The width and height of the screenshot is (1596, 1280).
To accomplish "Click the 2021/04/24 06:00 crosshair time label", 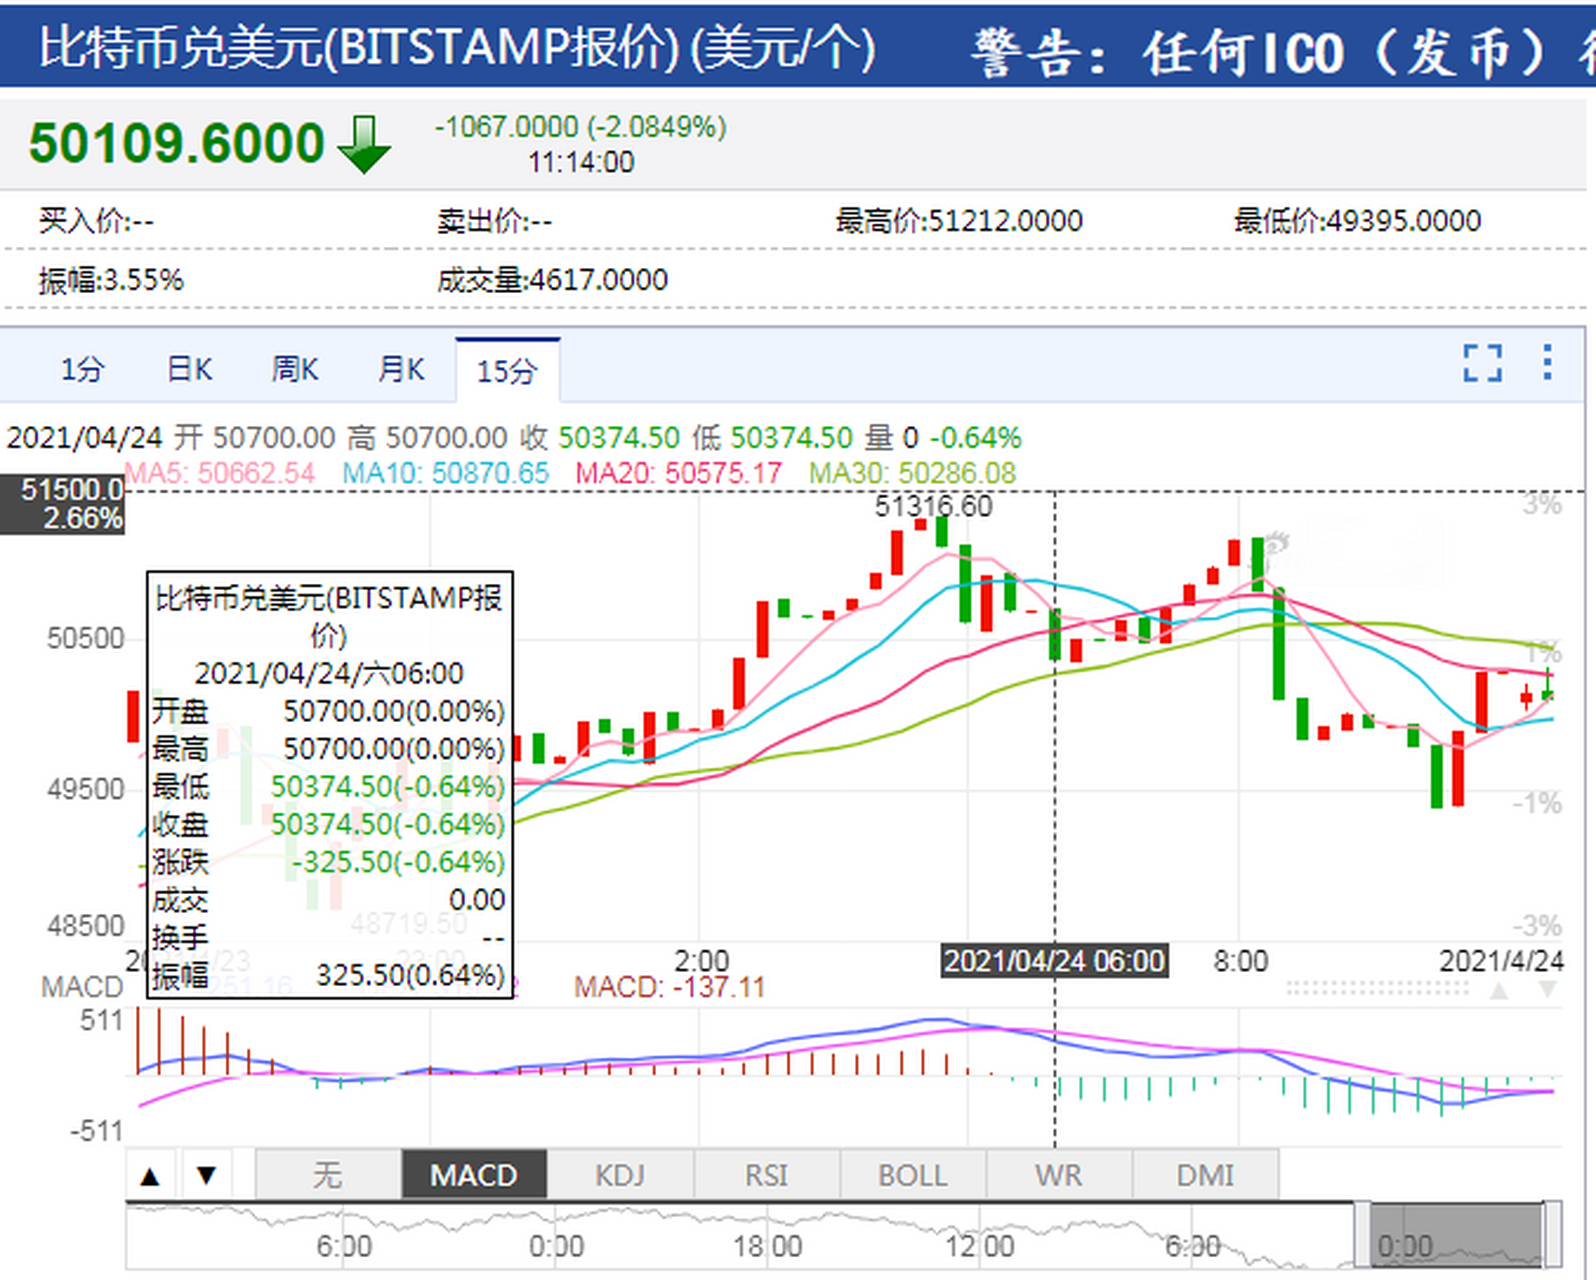I will (1055, 961).
